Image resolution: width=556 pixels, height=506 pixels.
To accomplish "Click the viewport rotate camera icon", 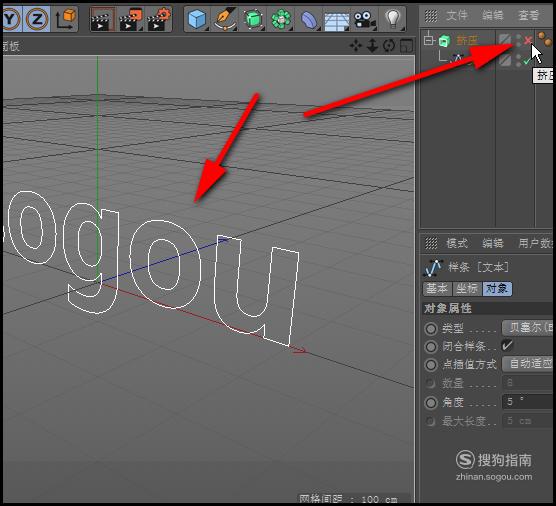I will click(x=389, y=46).
